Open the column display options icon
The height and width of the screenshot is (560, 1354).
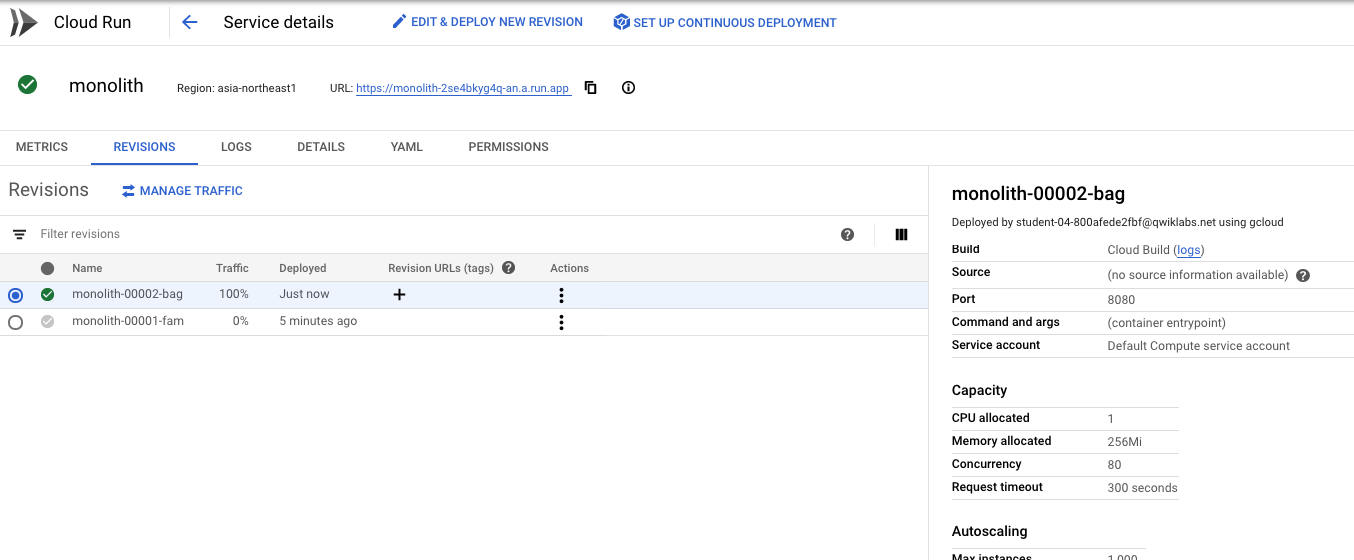click(x=901, y=234)
